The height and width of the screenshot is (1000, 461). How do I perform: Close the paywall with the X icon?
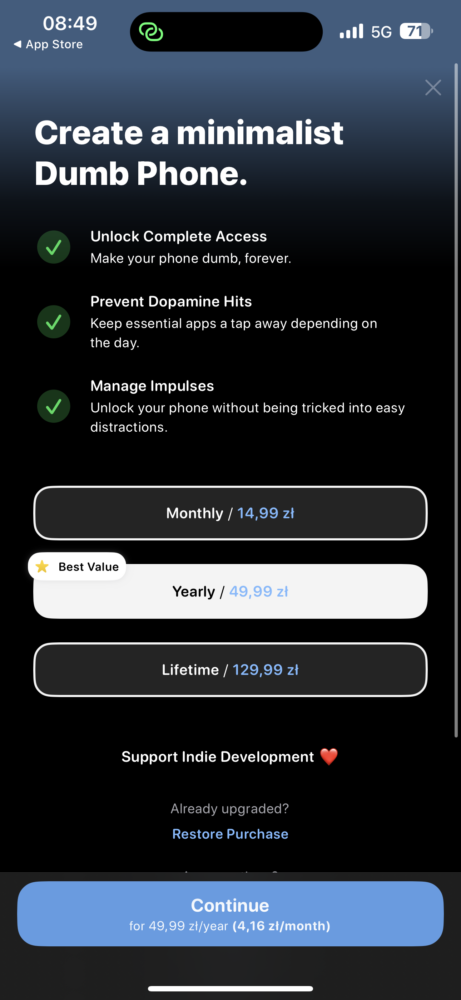[x=433, y=88]
